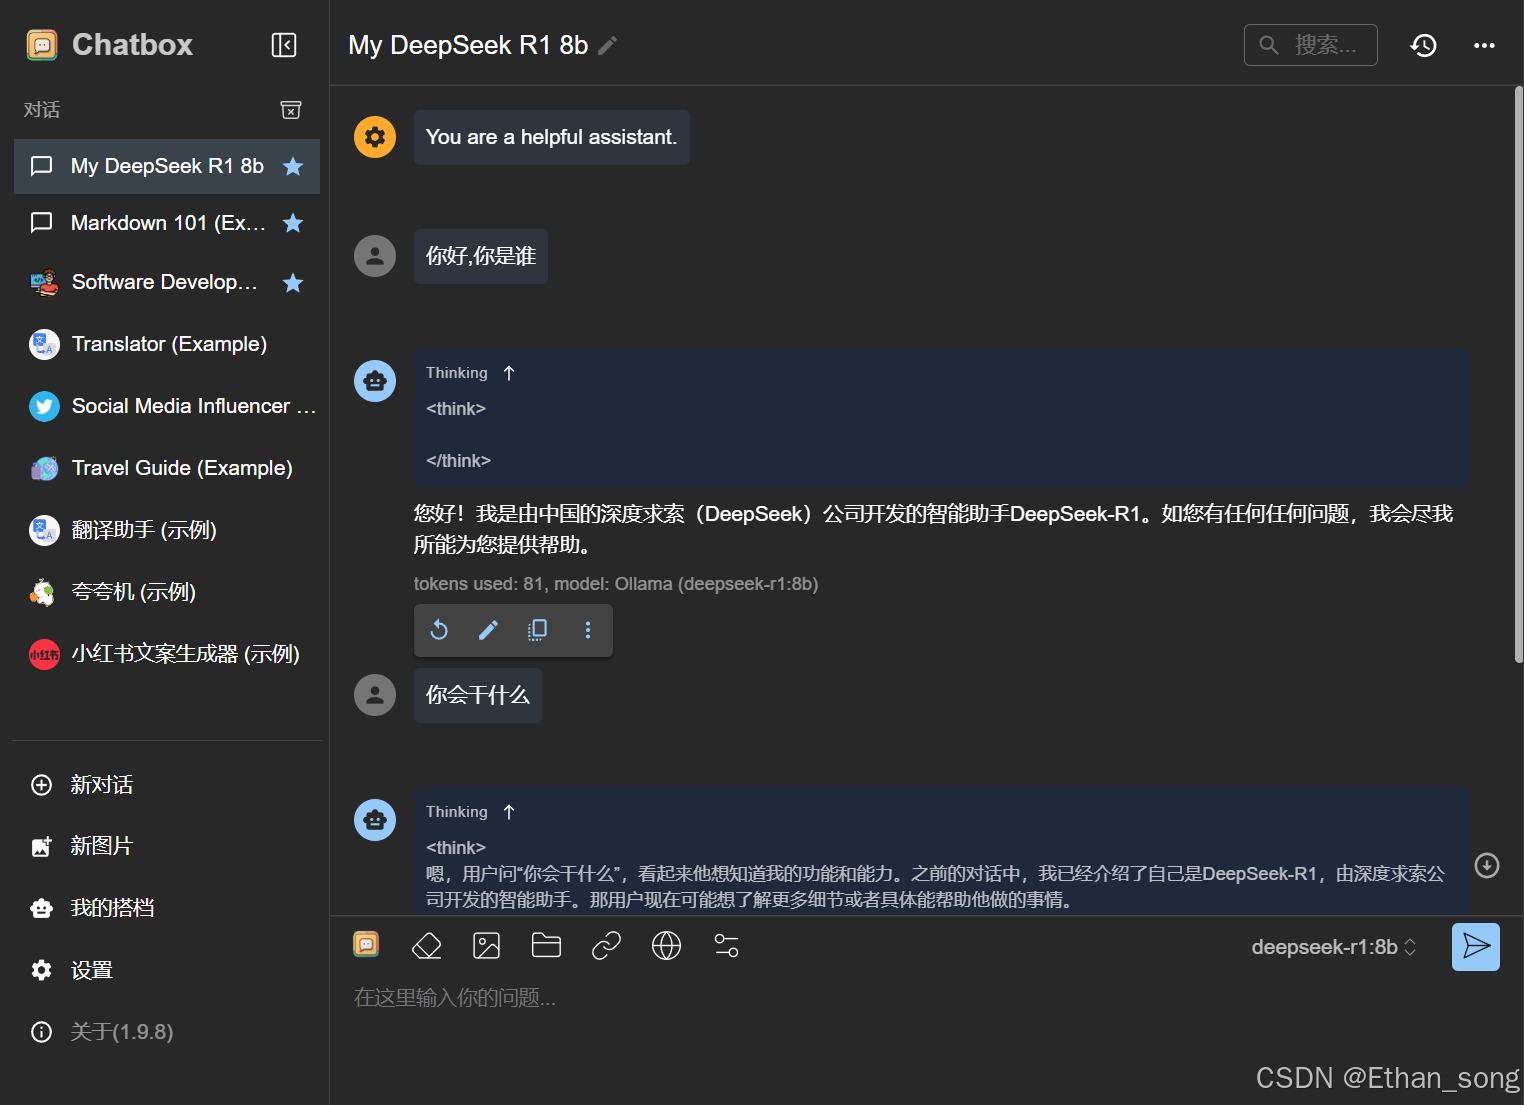Open the deepseek-r1:8b model selector

tap(1334, 947)
